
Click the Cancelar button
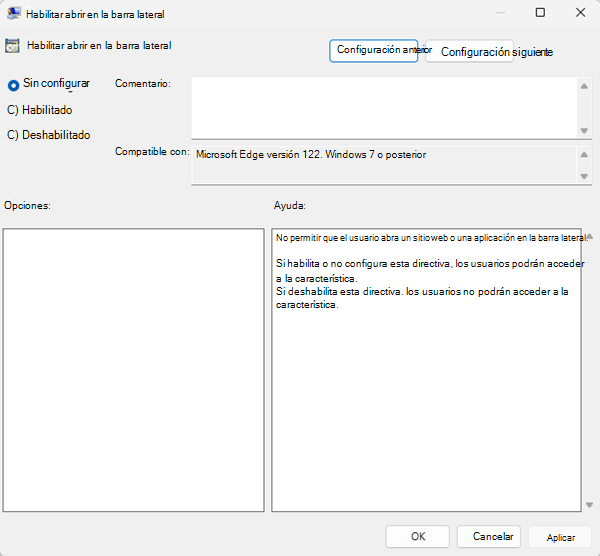(x=489, y=536)
